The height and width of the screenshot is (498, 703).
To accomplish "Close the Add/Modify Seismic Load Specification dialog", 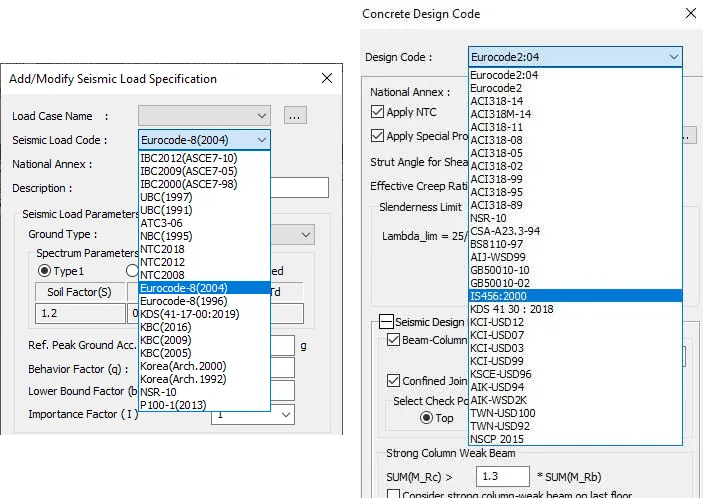I will point(327,78).
